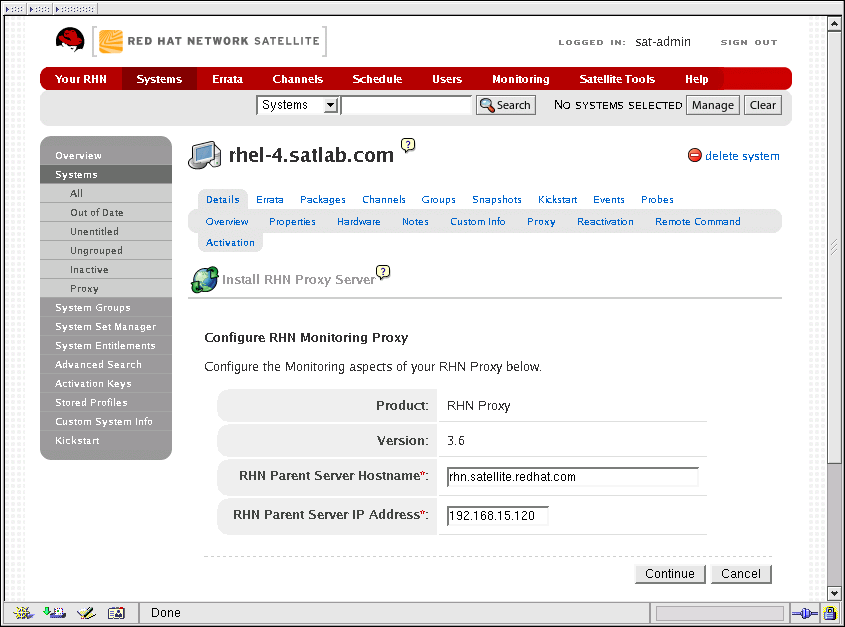The height and width of the screenshot is (627, 845).
Task: Click the Red Hat shadowman logo
Action: (x=70, y=40)
